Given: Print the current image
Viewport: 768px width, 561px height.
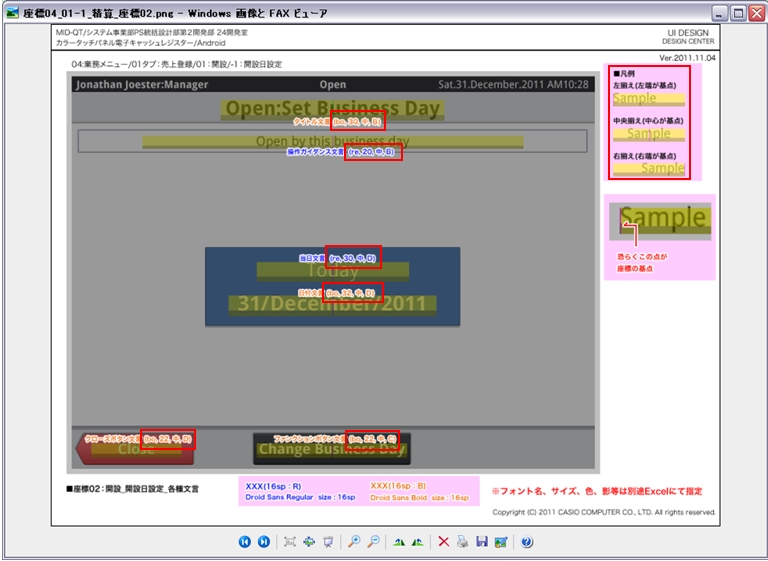Looking at the screenshot, I should click(x=463, y=542).
